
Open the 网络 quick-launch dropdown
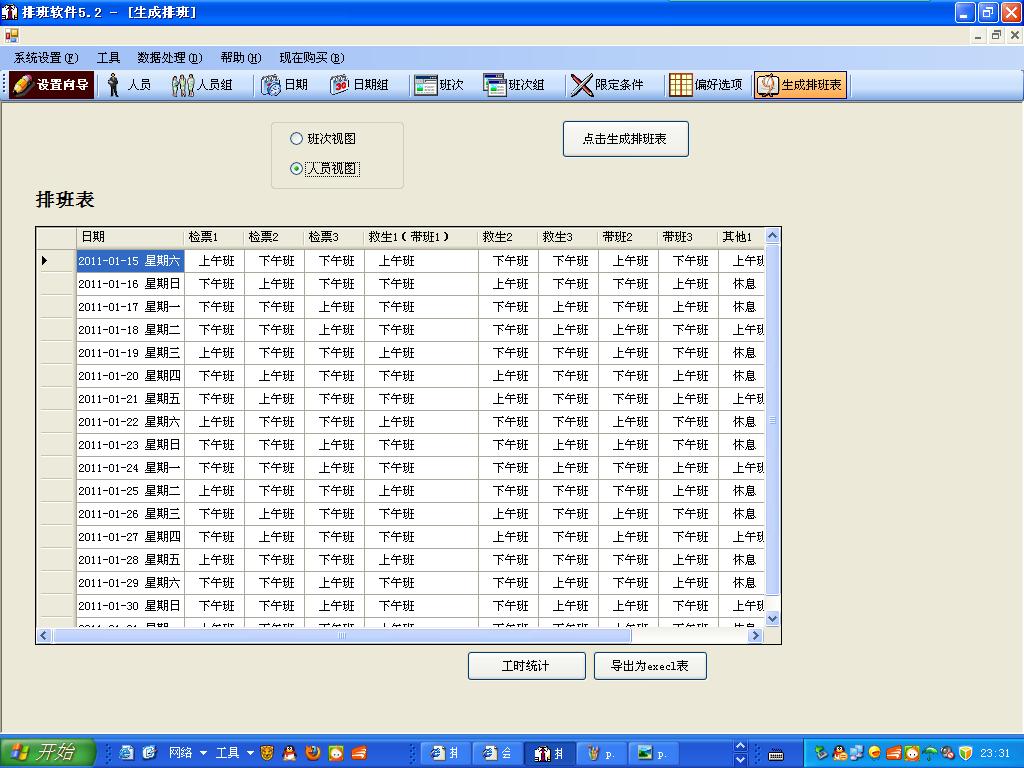point(187,753)
